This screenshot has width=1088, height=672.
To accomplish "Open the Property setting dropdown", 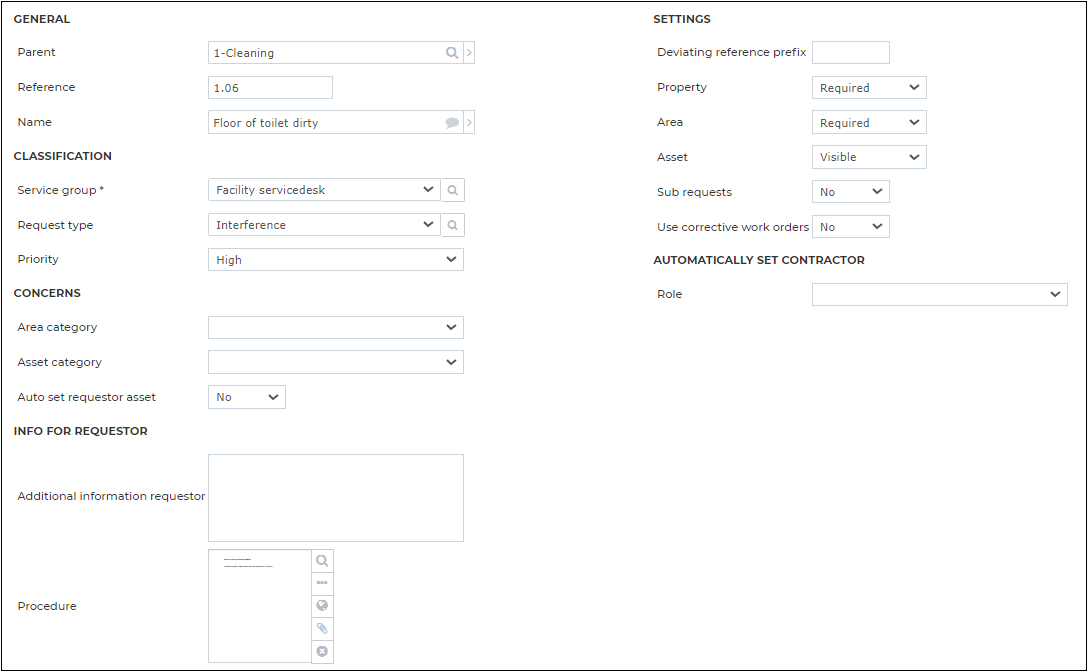I will point(869,87).
